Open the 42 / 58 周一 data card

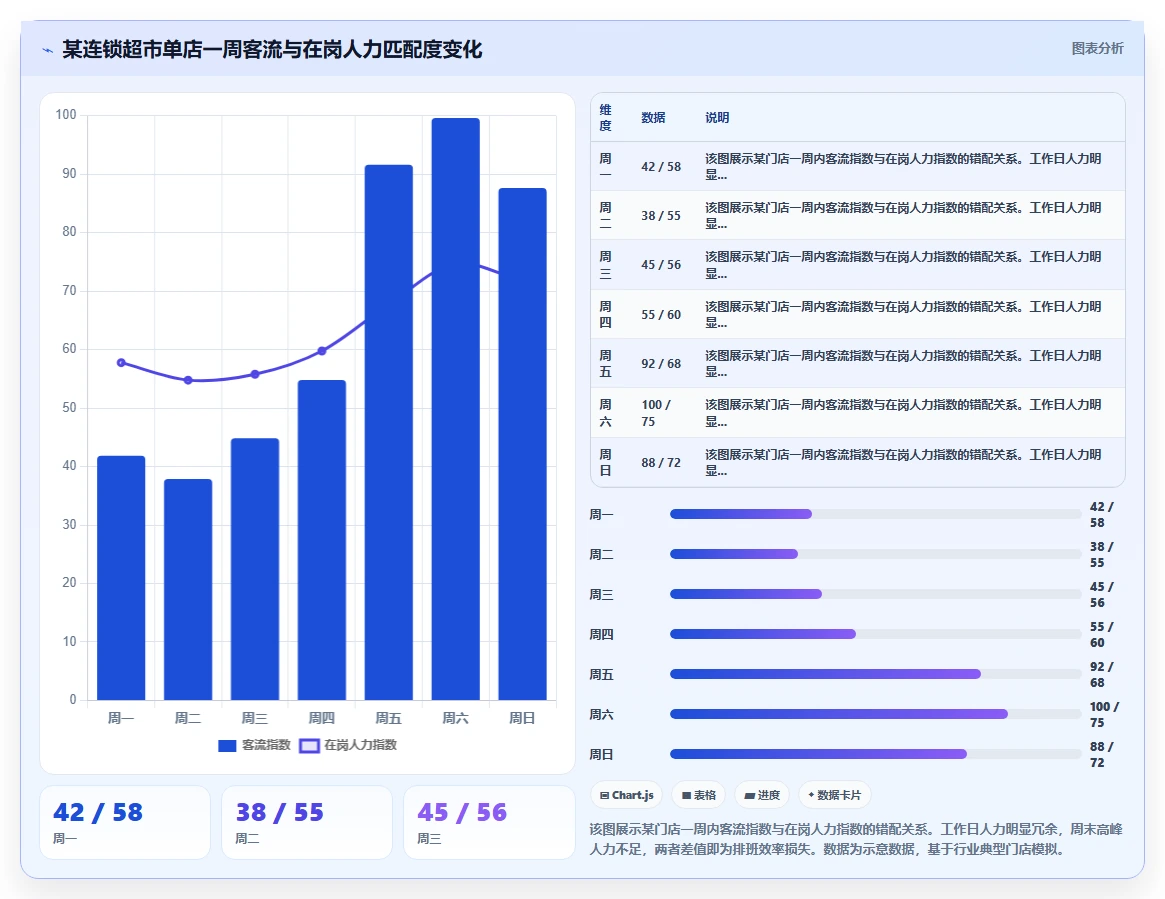pyautogui.click(x=125, y=822)
